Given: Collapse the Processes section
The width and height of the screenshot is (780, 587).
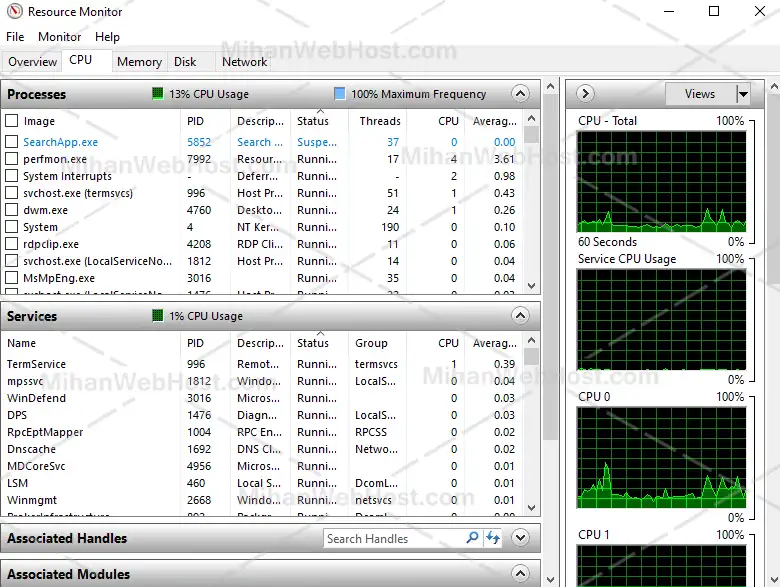Looking at the screenshot, I should [519, 94].
